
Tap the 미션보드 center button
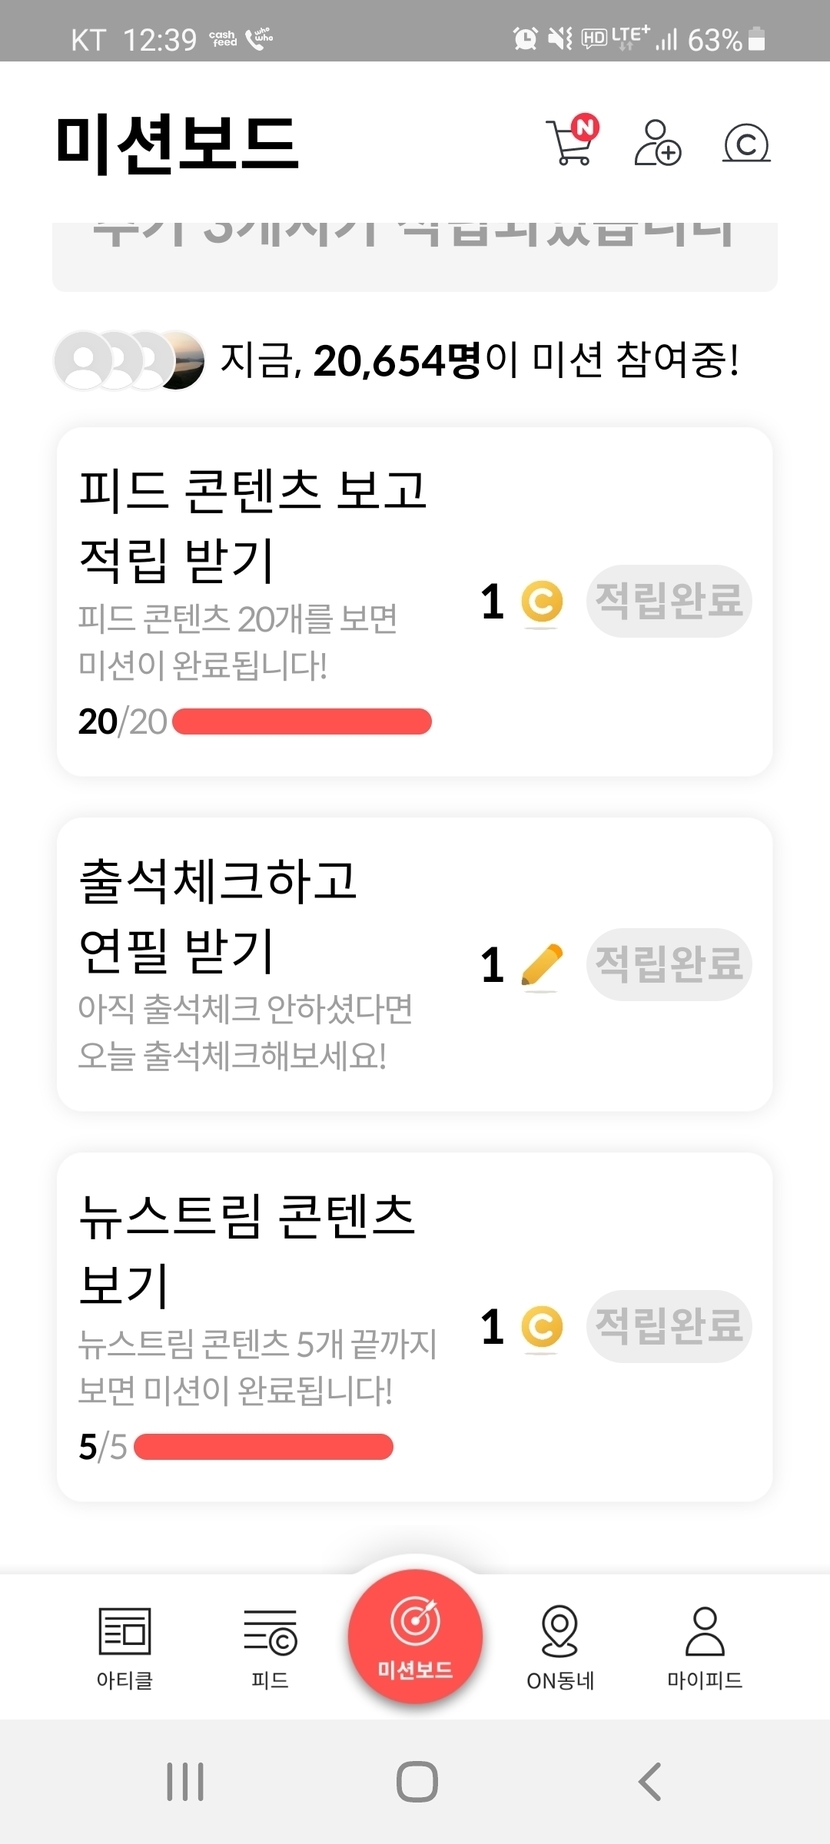click(415, 1637)
